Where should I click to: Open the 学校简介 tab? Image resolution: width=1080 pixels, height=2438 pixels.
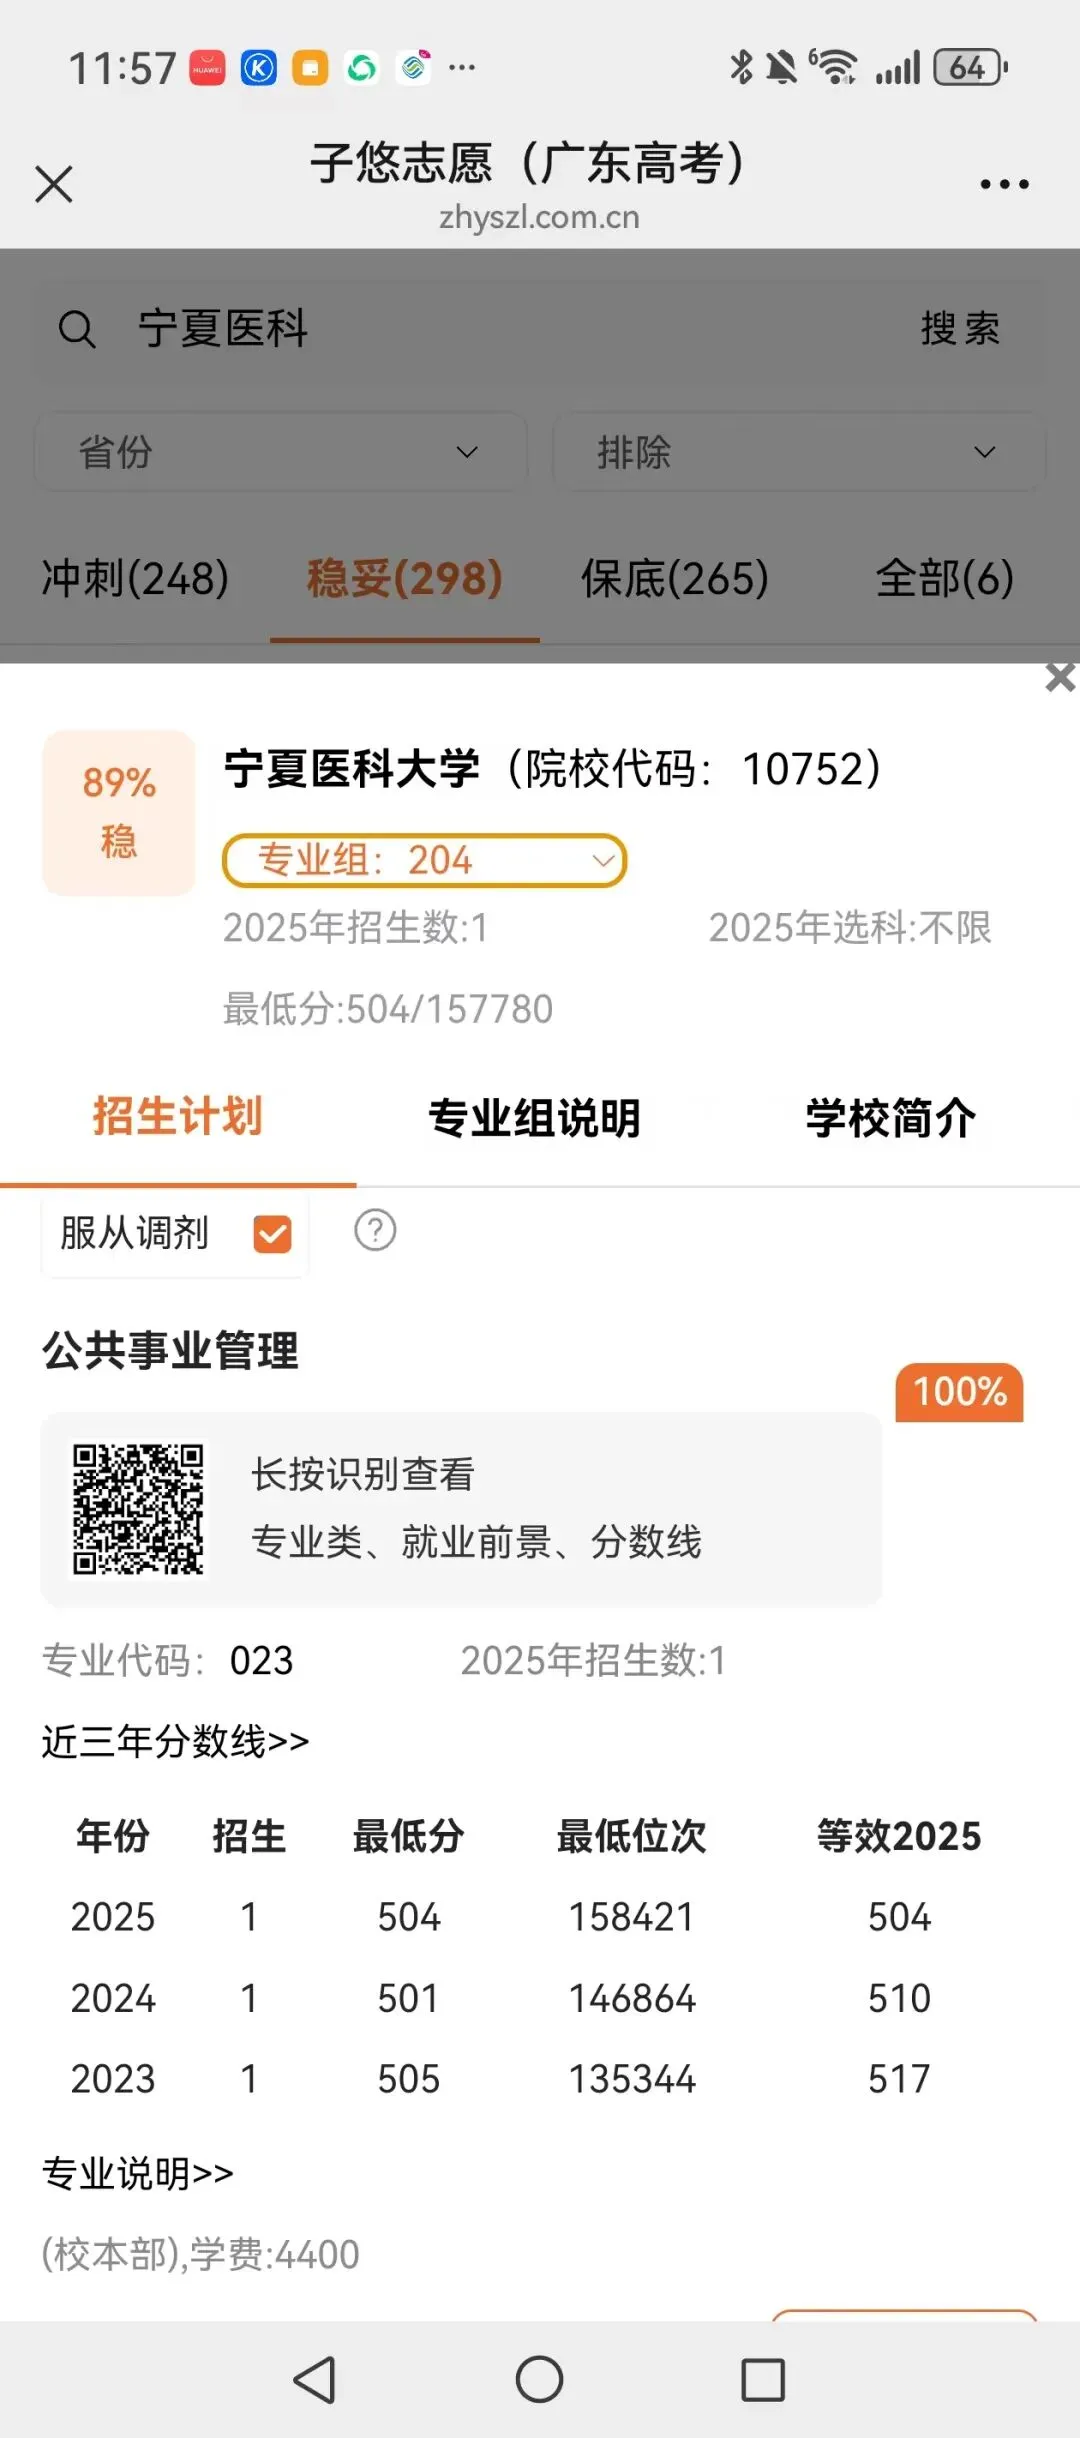click(x=890, y=1117)
